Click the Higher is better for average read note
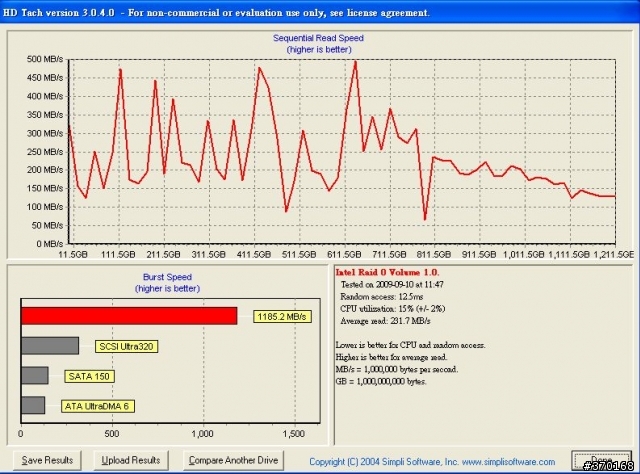The width and height of the screenshot is (640, 474). click(391, 357)
